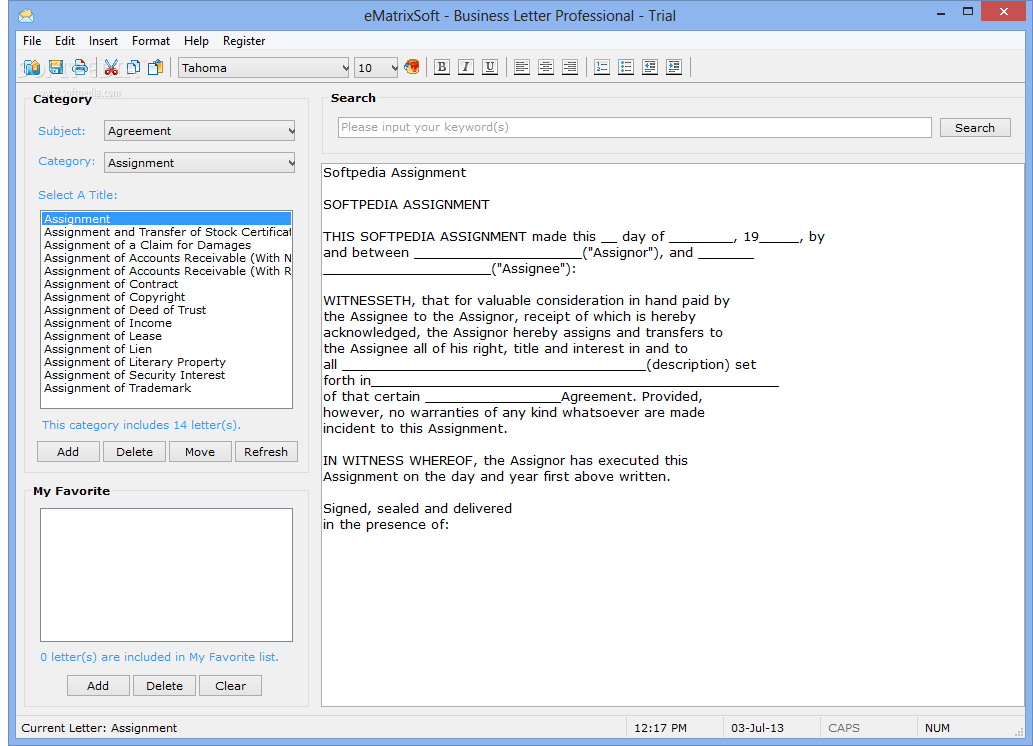Toggle Underline formatting
Image resolution: width=1033 pixels, height=746 pixels.
tap(489, 67)
